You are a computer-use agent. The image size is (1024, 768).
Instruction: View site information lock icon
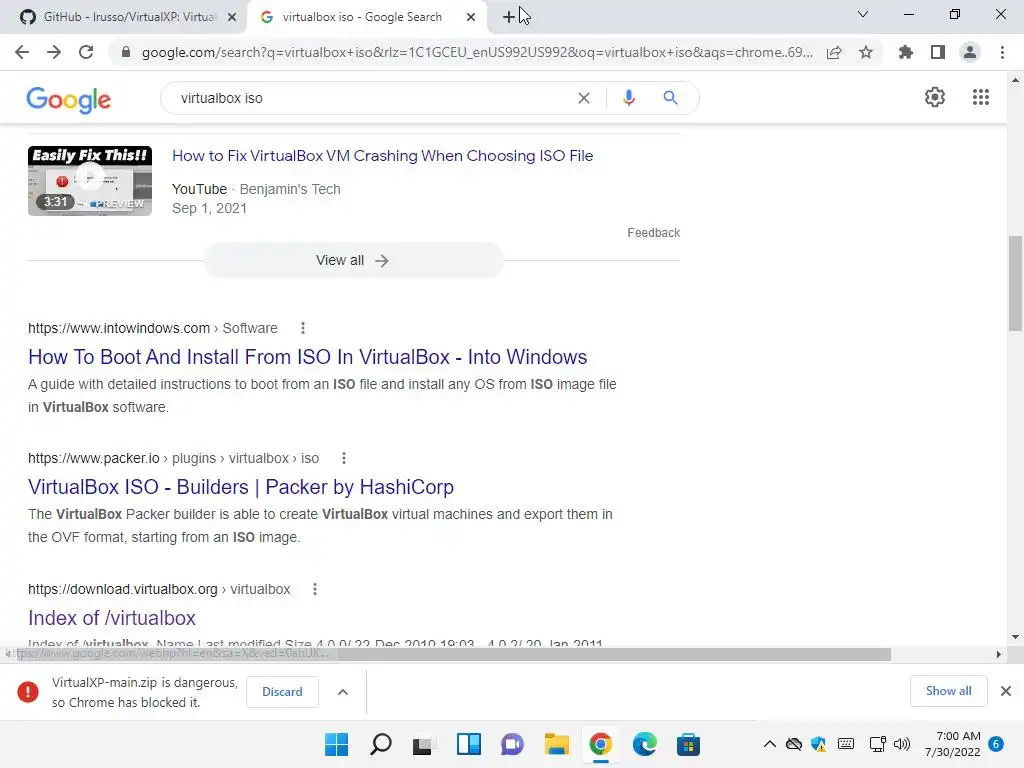pyautogui.click(x=126, y=52)
